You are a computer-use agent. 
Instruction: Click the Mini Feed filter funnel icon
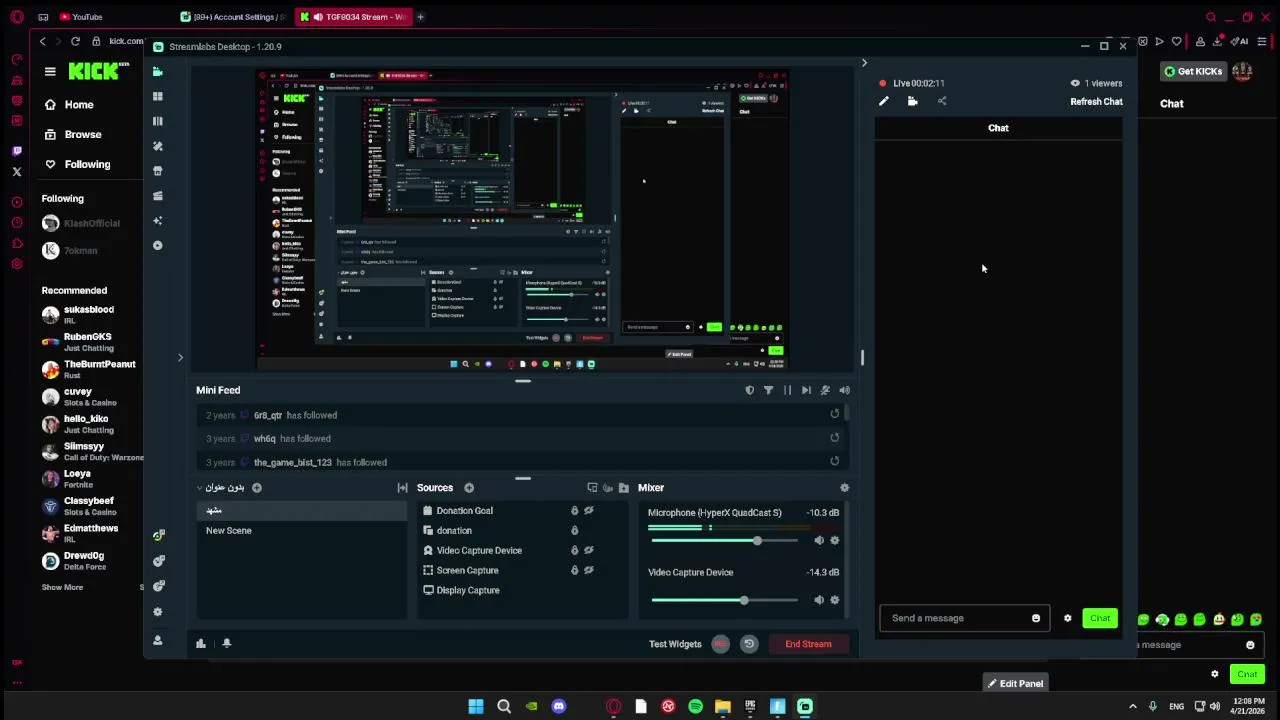tap(768, 390)
